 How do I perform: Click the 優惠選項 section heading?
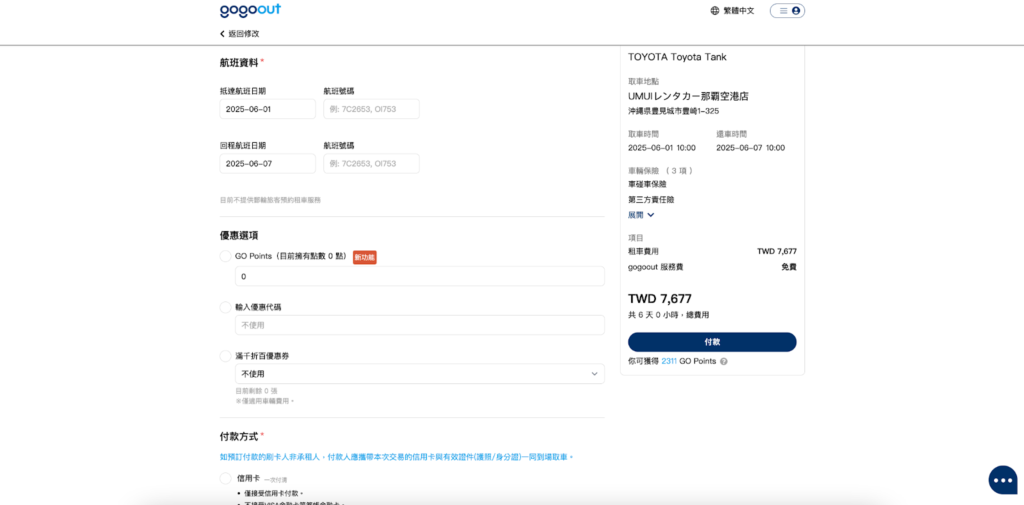click(239, 235)
